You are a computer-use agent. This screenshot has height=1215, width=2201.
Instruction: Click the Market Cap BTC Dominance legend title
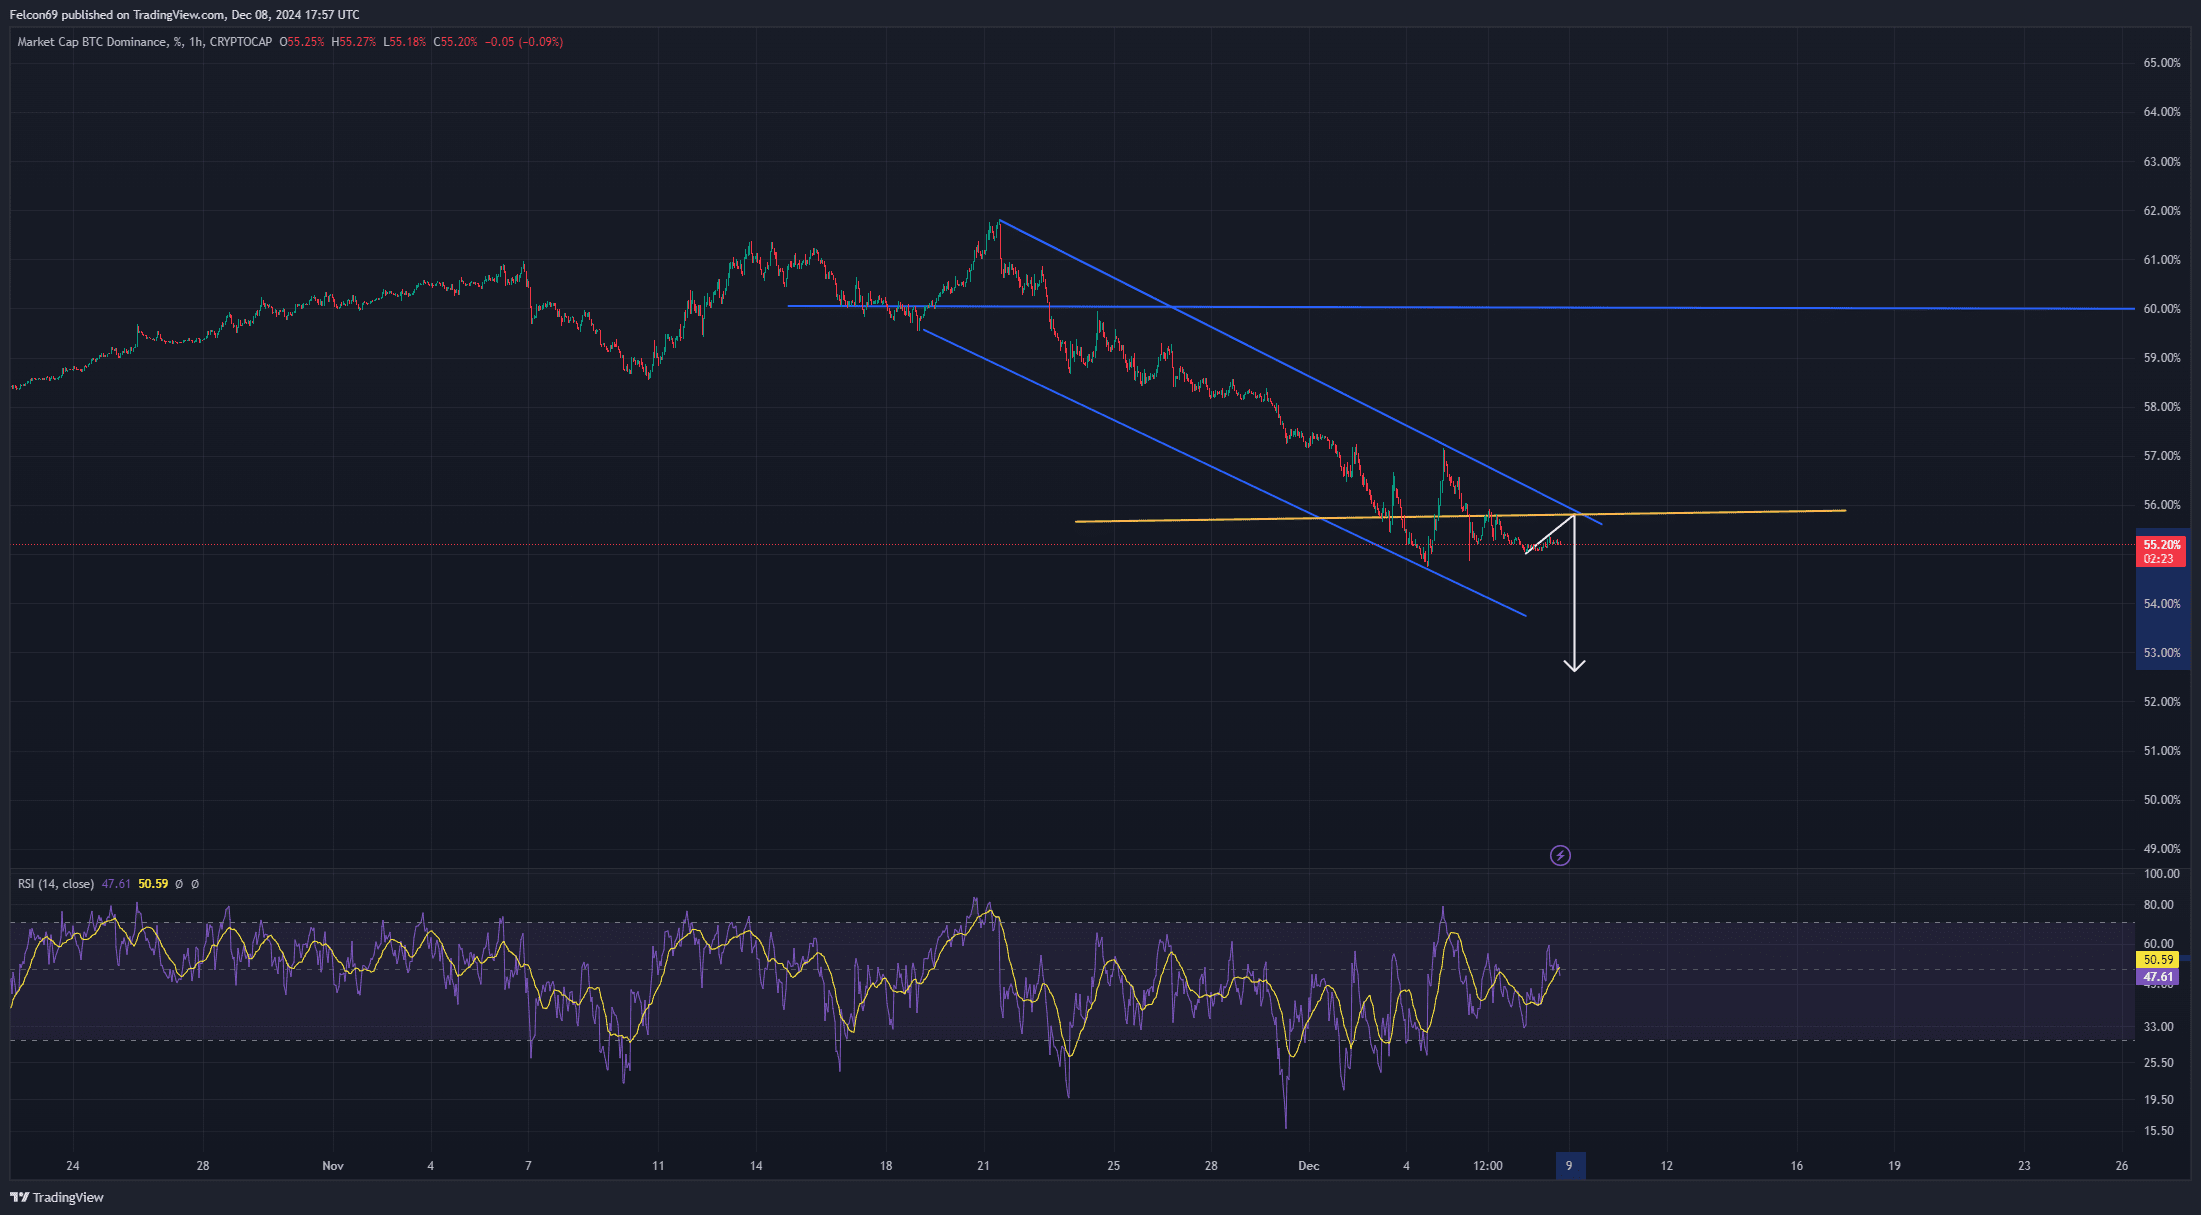click(x=92, y=42)
